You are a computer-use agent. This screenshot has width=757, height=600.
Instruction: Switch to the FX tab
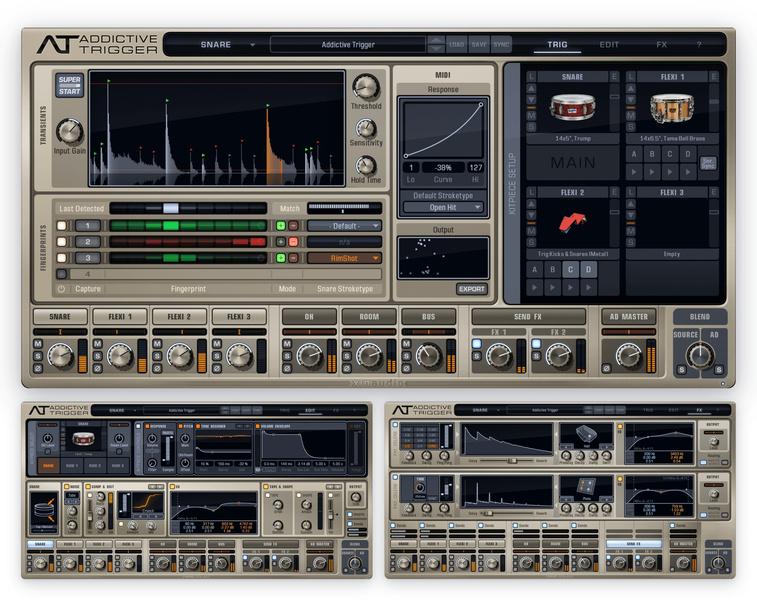pos(661,44)
